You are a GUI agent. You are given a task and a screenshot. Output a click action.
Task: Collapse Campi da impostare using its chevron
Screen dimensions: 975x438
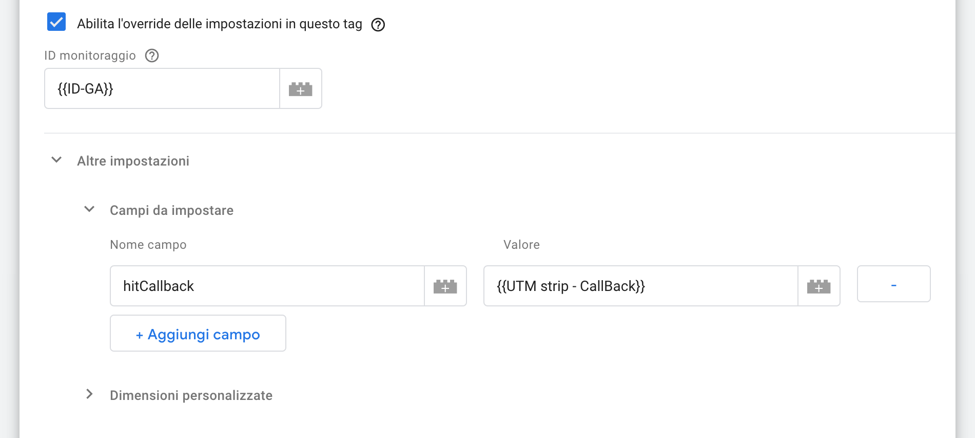pyautogui.click(x=89, y=210)
